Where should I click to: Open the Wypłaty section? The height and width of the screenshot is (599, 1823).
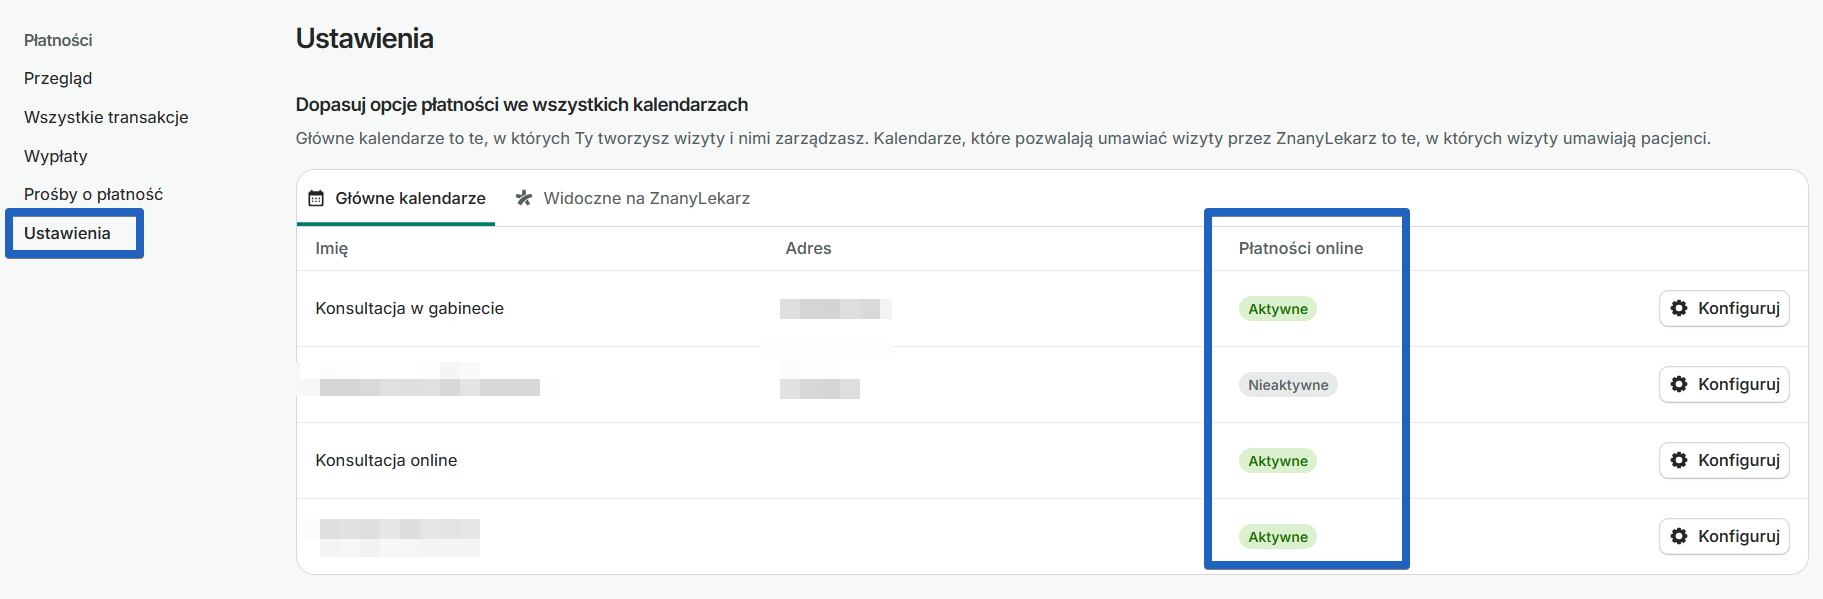pyautogui.click(x=56, y=156)
